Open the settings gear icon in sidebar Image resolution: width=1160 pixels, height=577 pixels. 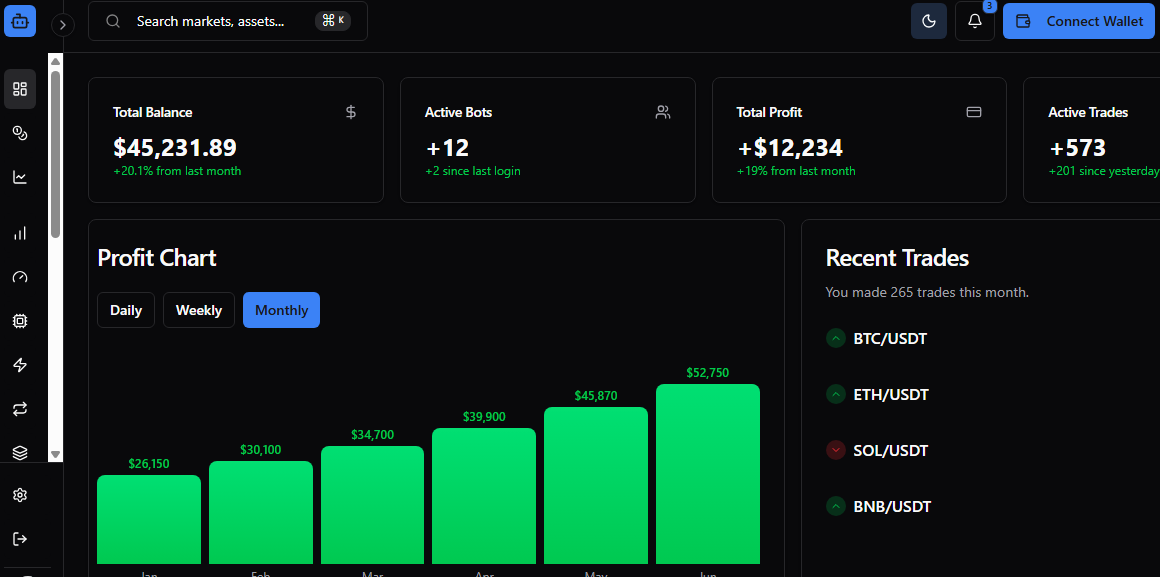click(20, 495)
